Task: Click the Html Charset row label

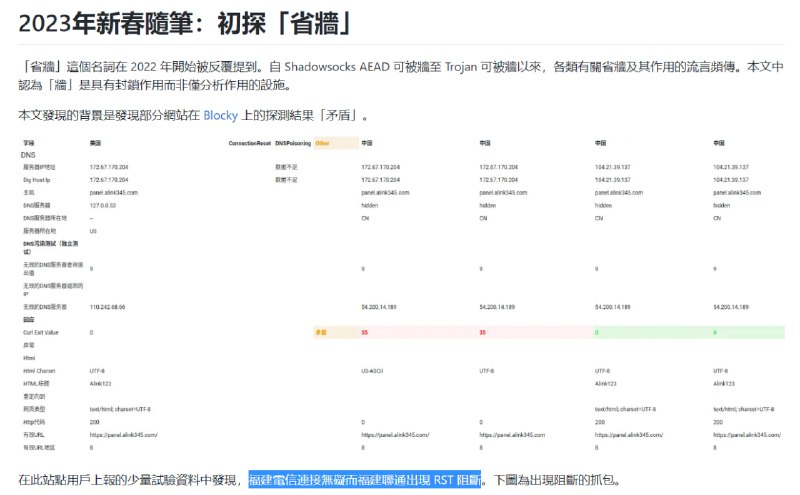Action: click(x=39, y=371)
